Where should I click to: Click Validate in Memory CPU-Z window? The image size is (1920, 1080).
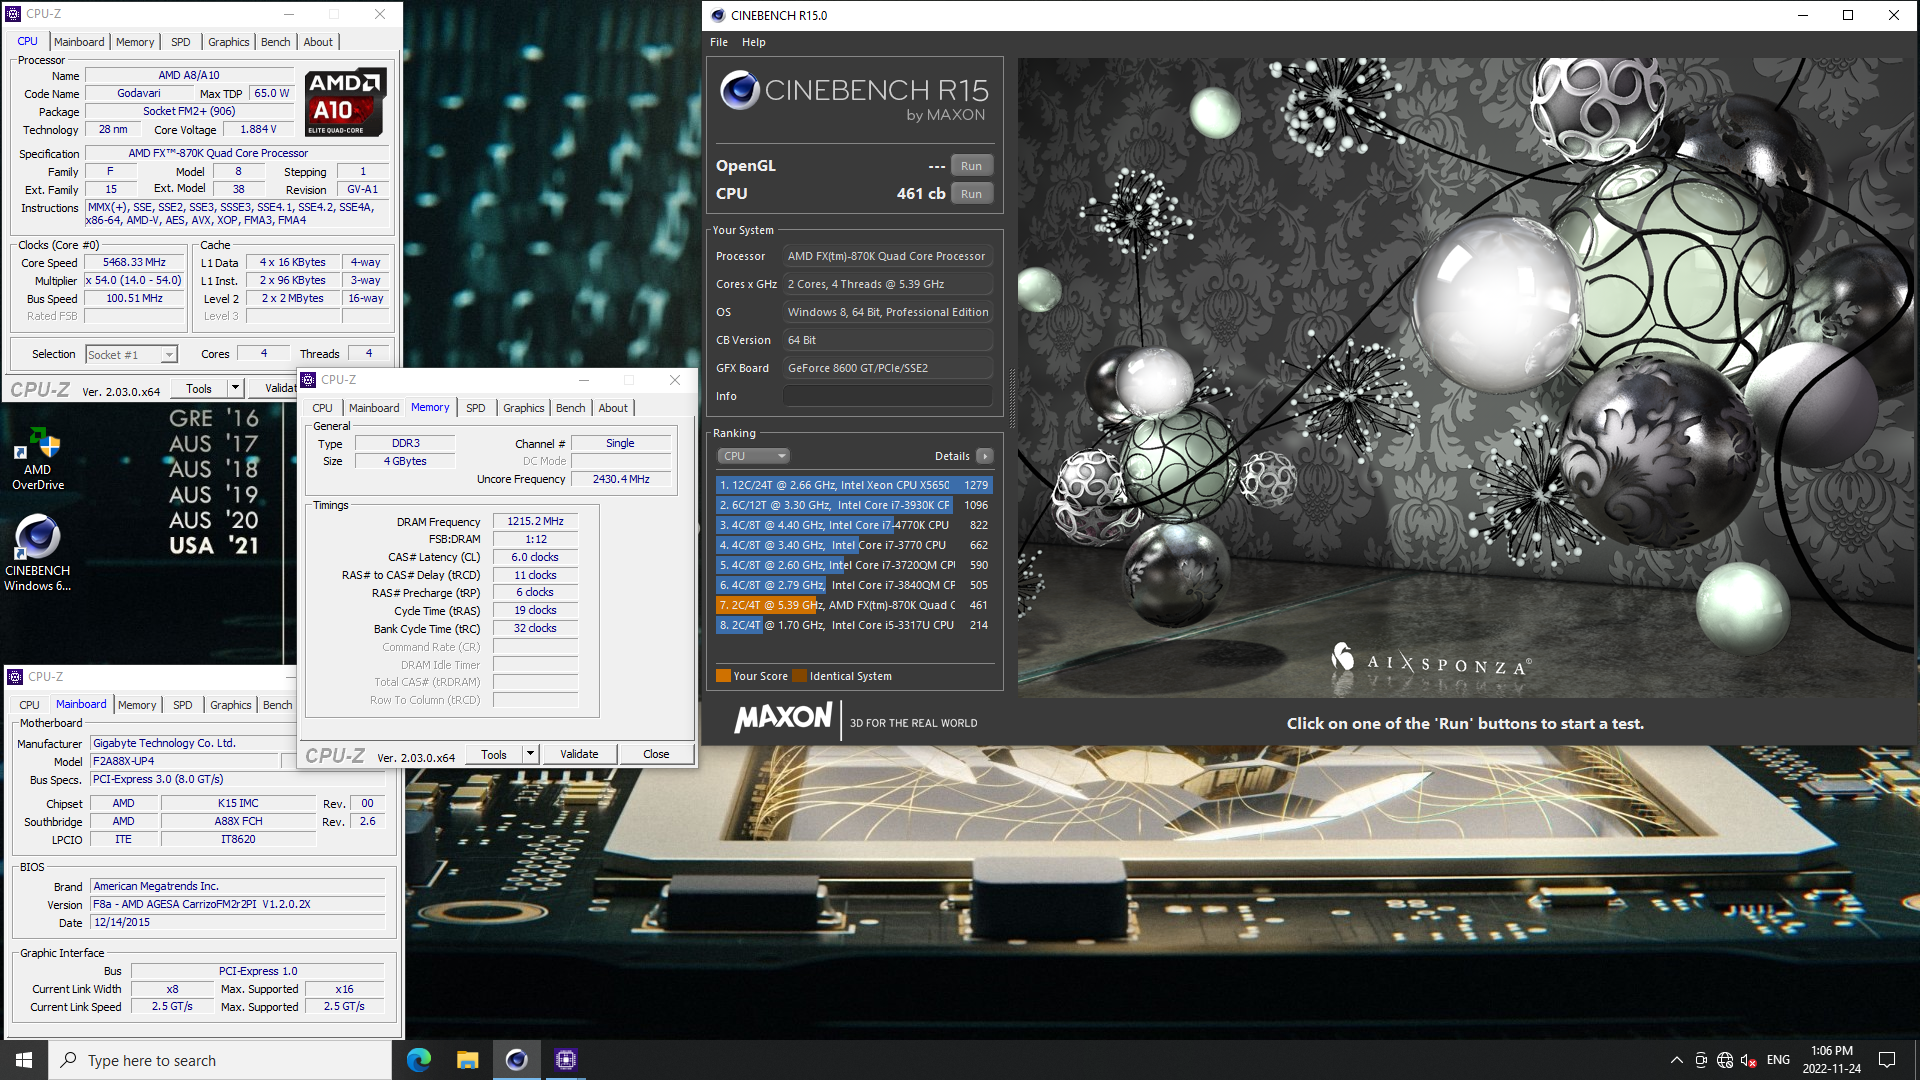(579, 754)
